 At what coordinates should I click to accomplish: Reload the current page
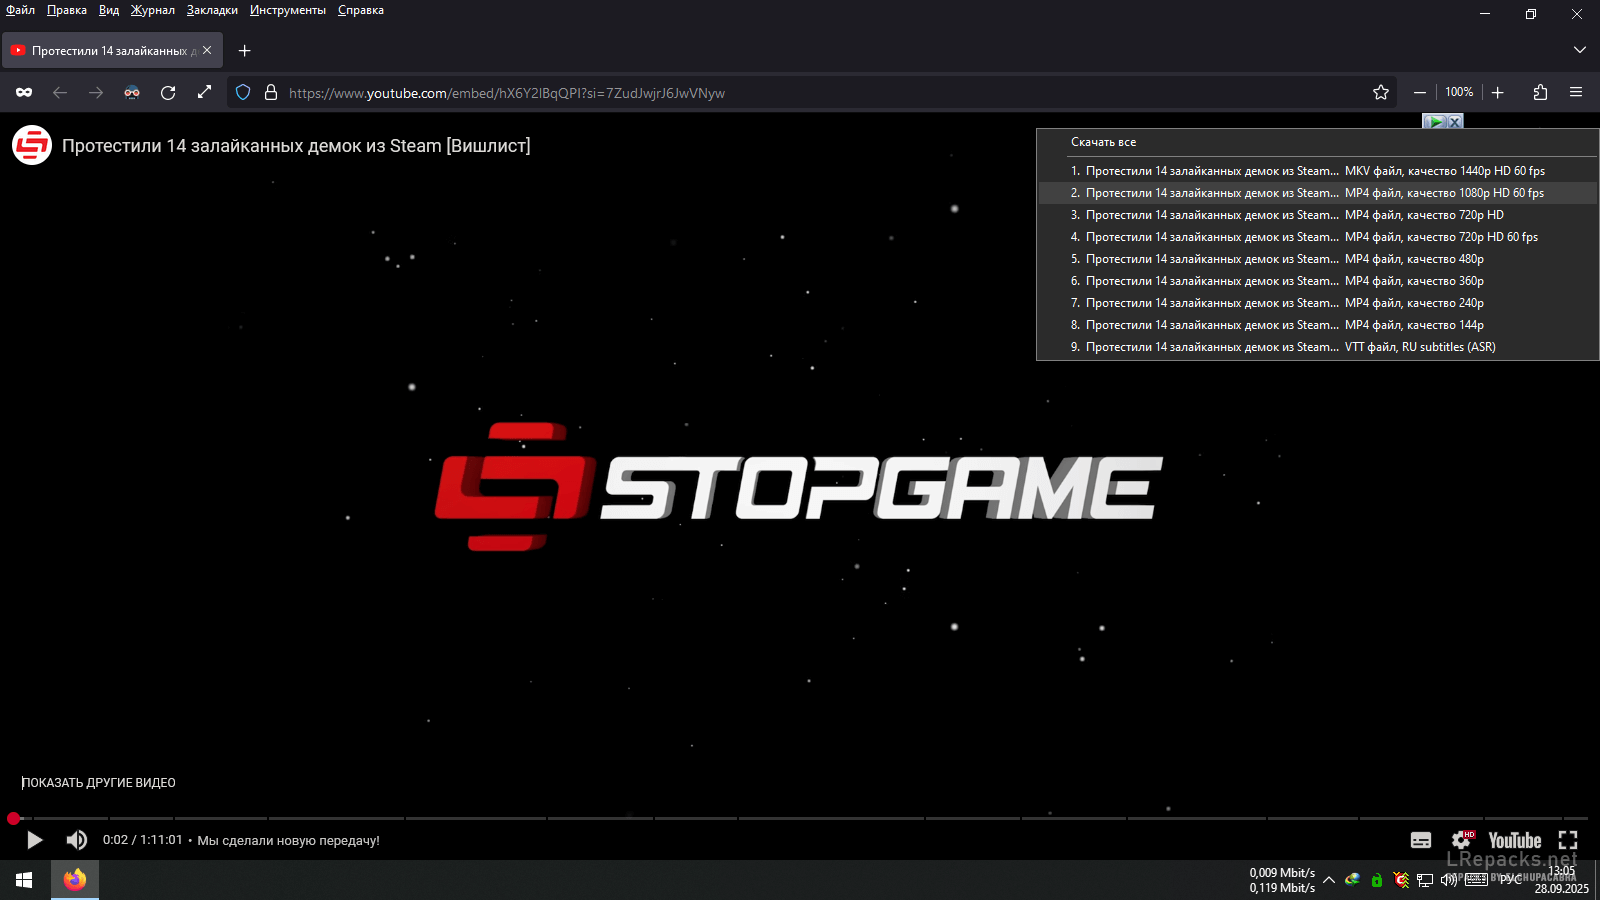pyautogui.click(x=168, y=93)
